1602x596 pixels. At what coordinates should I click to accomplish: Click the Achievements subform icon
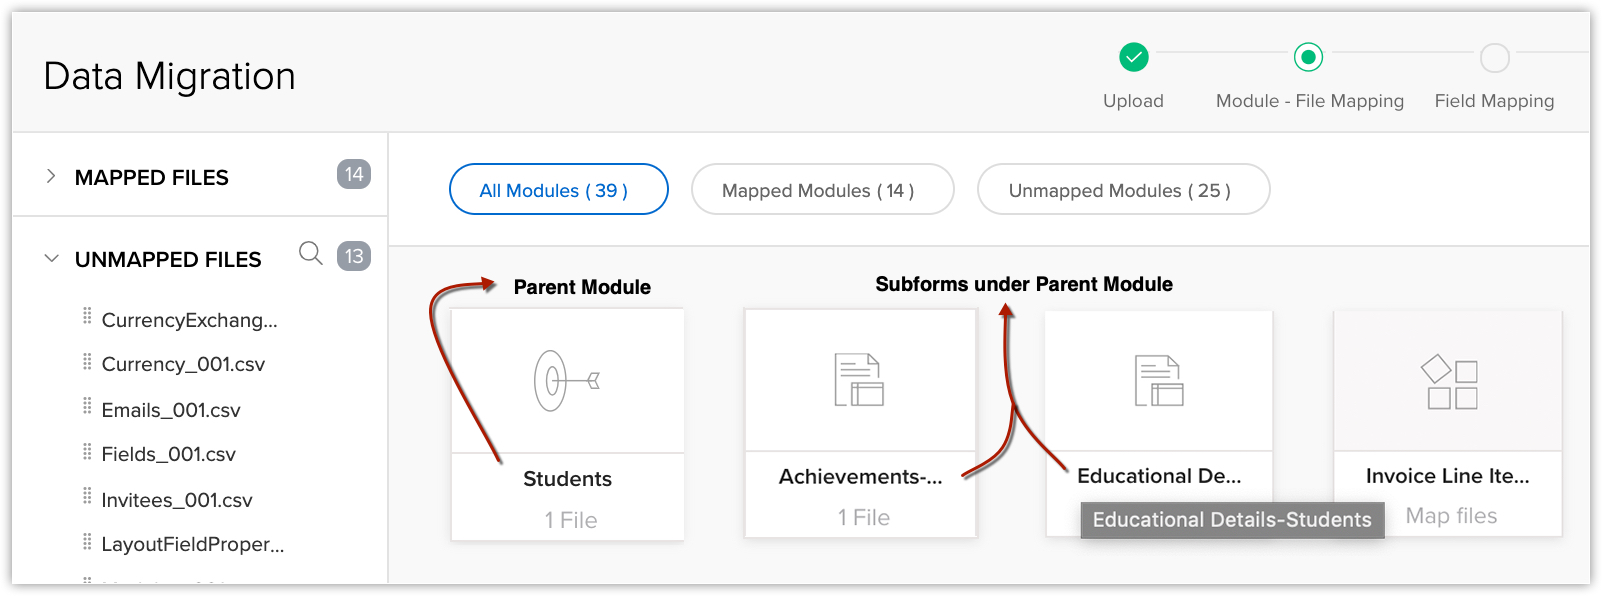(x=859, y=380)
